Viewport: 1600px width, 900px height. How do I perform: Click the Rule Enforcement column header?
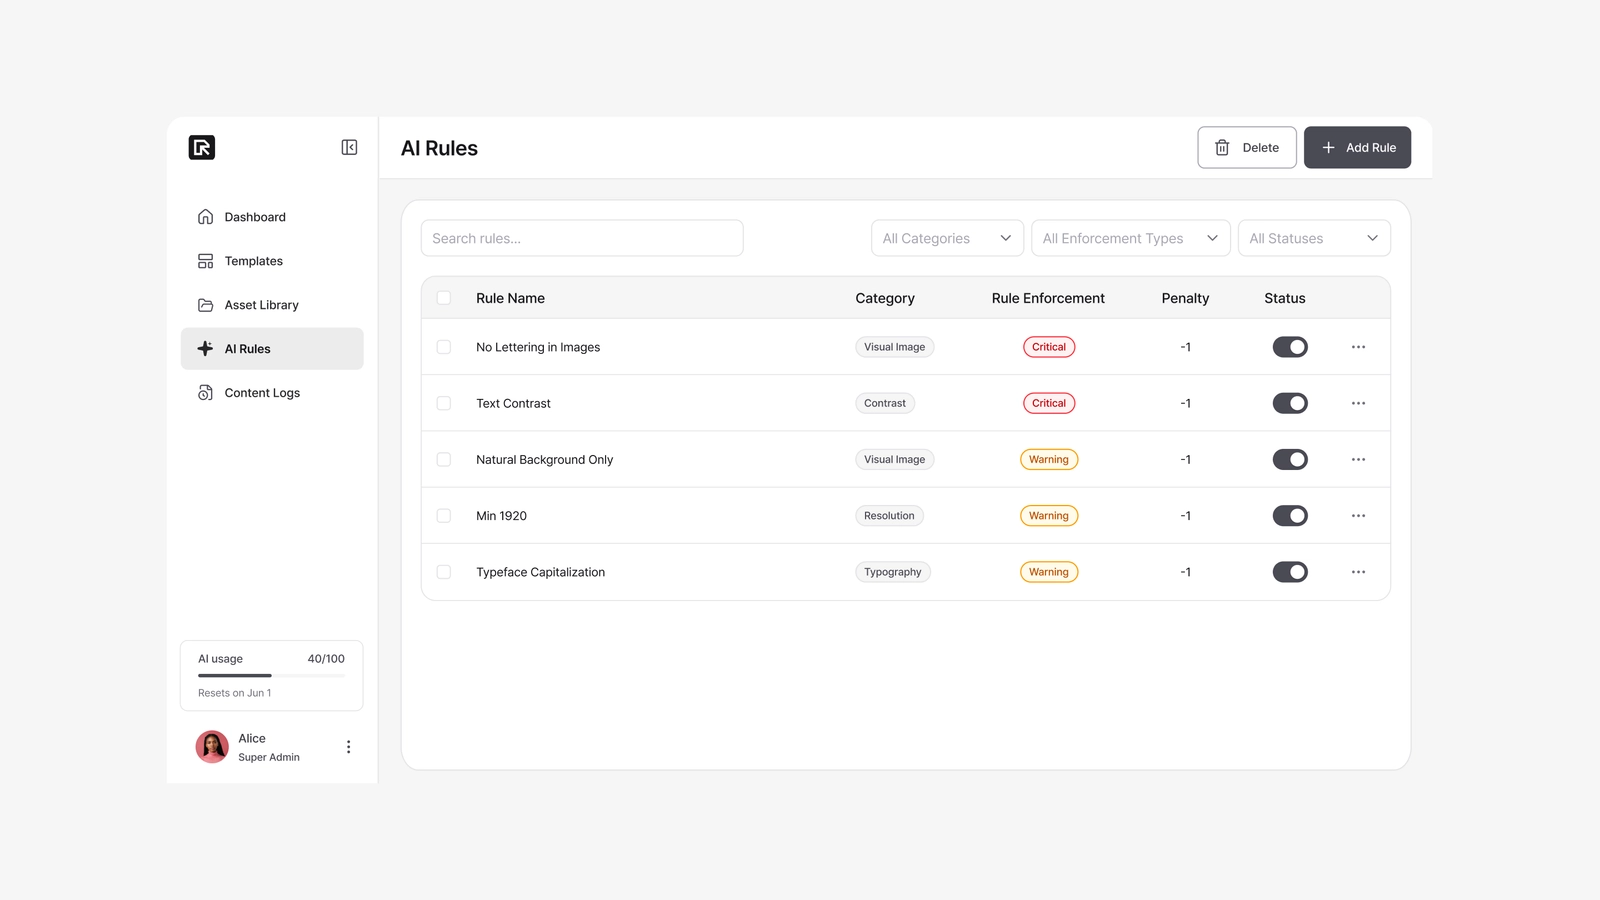coord(1048,298)
